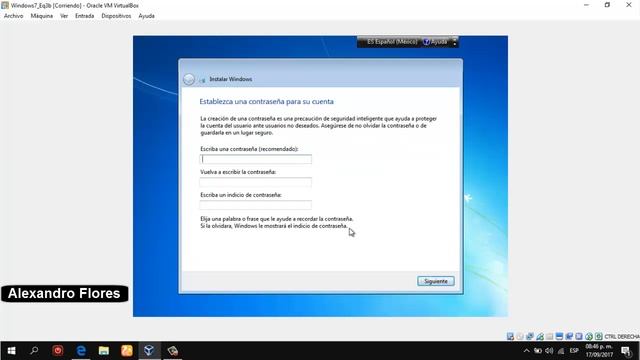640x360 pixels.
Task: Click Ayuda on the guest language bar
Action: tap(435, 42)
